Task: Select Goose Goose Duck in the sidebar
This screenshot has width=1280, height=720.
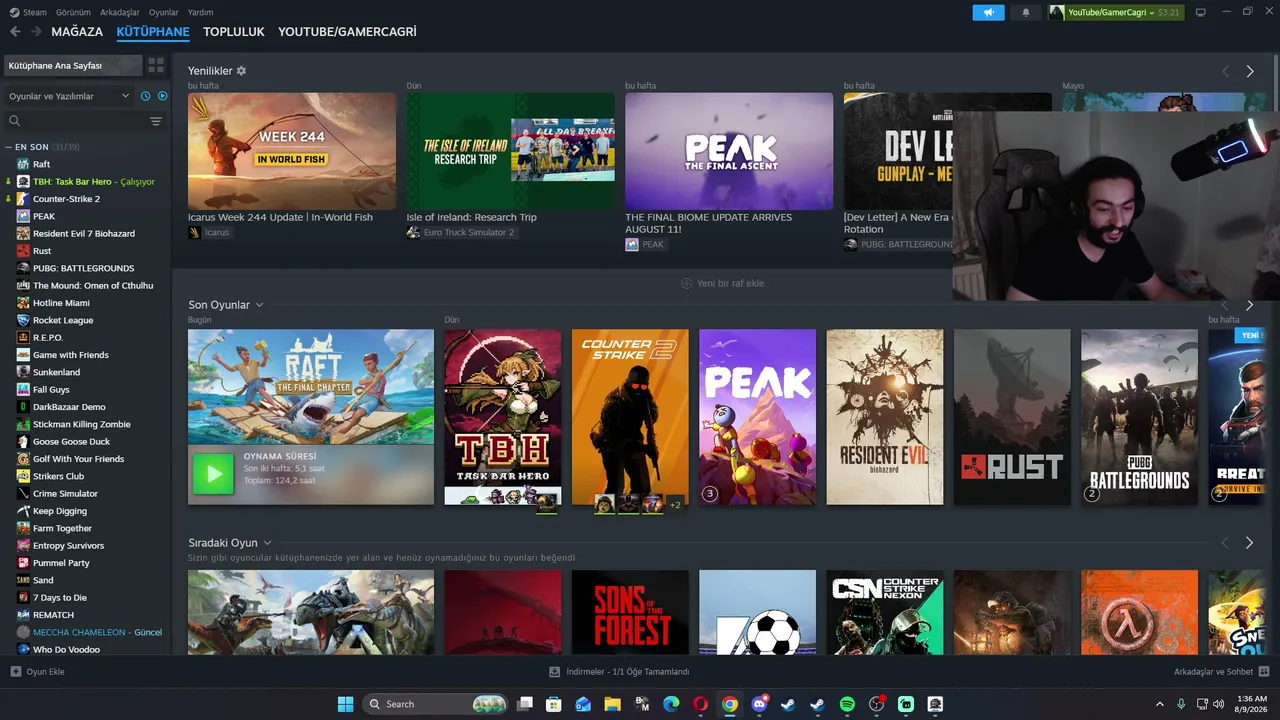Action: tap(71, 441)
